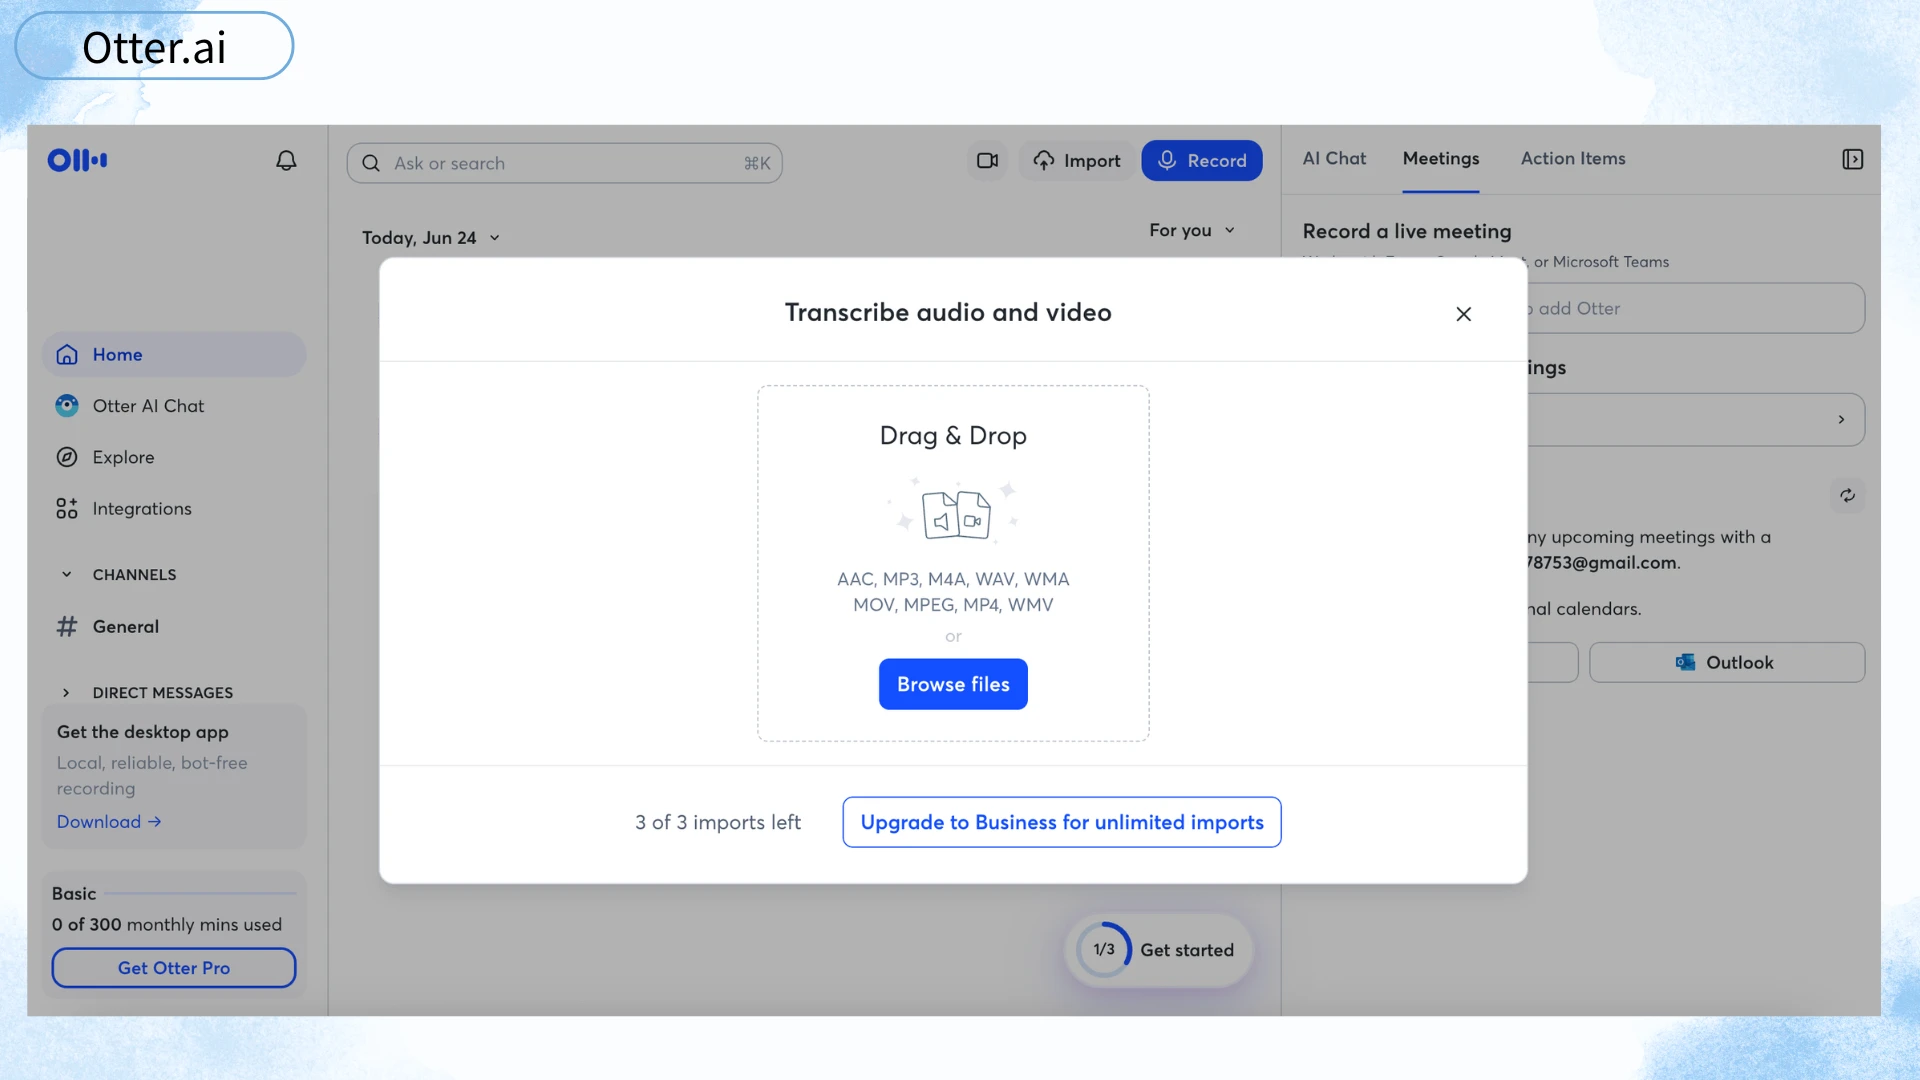Click the 'MOV, MPEG, MP4, WMV' formats text

click(953, 605)
